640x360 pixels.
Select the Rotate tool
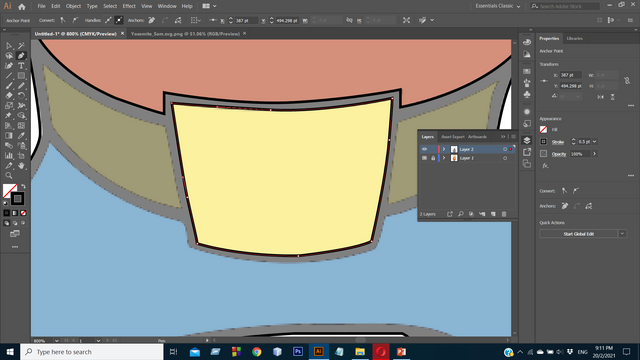coord(21,96)
